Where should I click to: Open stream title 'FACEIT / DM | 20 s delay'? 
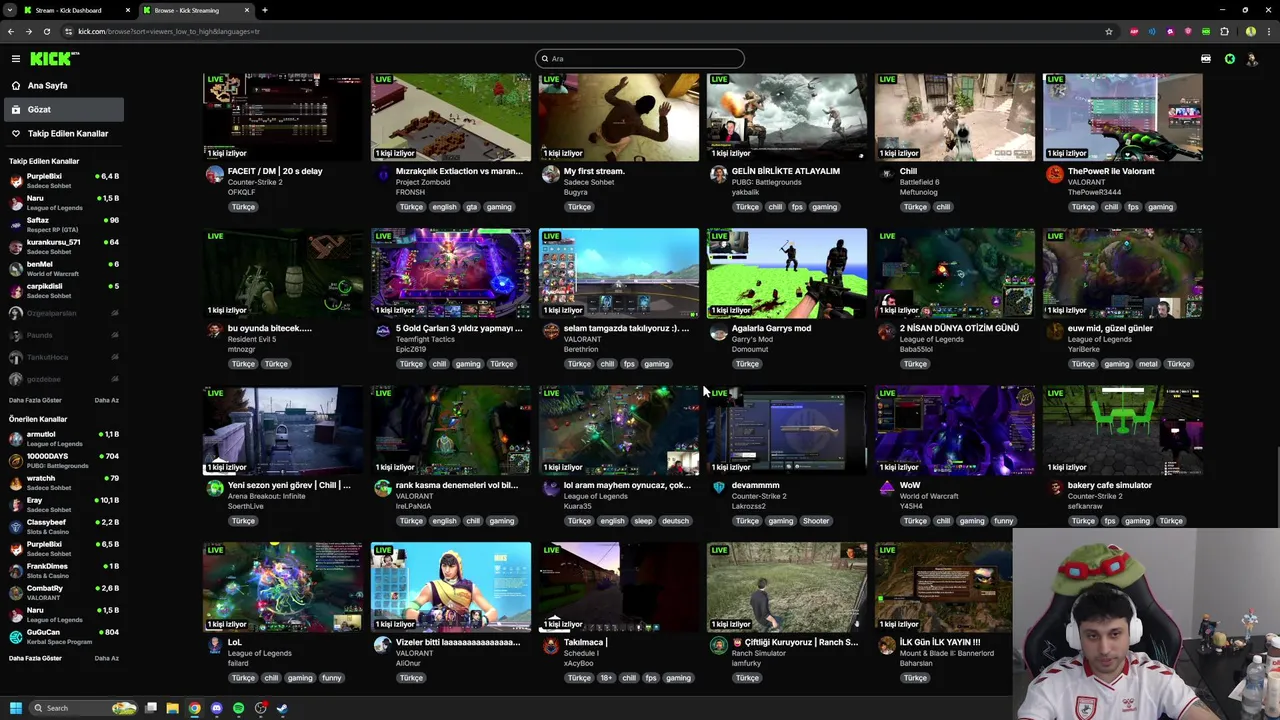click(275, 171)
